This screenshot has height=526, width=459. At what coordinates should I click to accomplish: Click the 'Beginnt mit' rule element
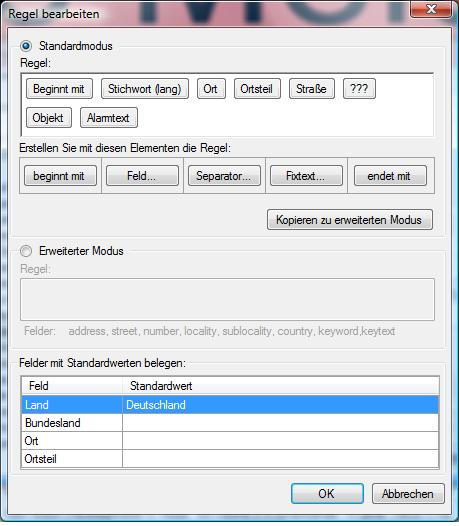(x=59, y=89)
